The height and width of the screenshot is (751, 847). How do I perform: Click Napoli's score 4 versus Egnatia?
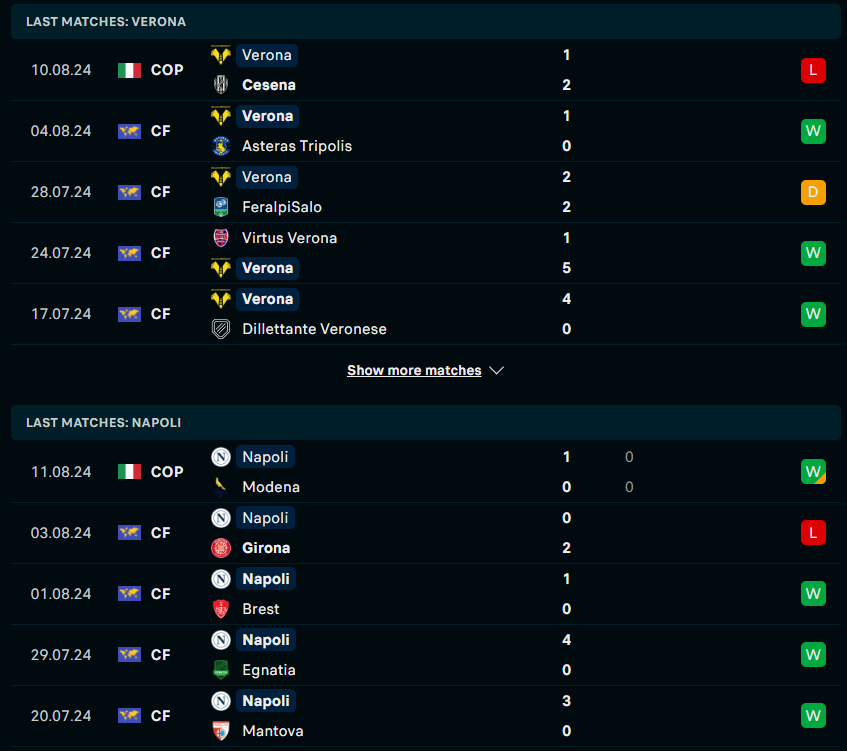[x=566, y=640]
